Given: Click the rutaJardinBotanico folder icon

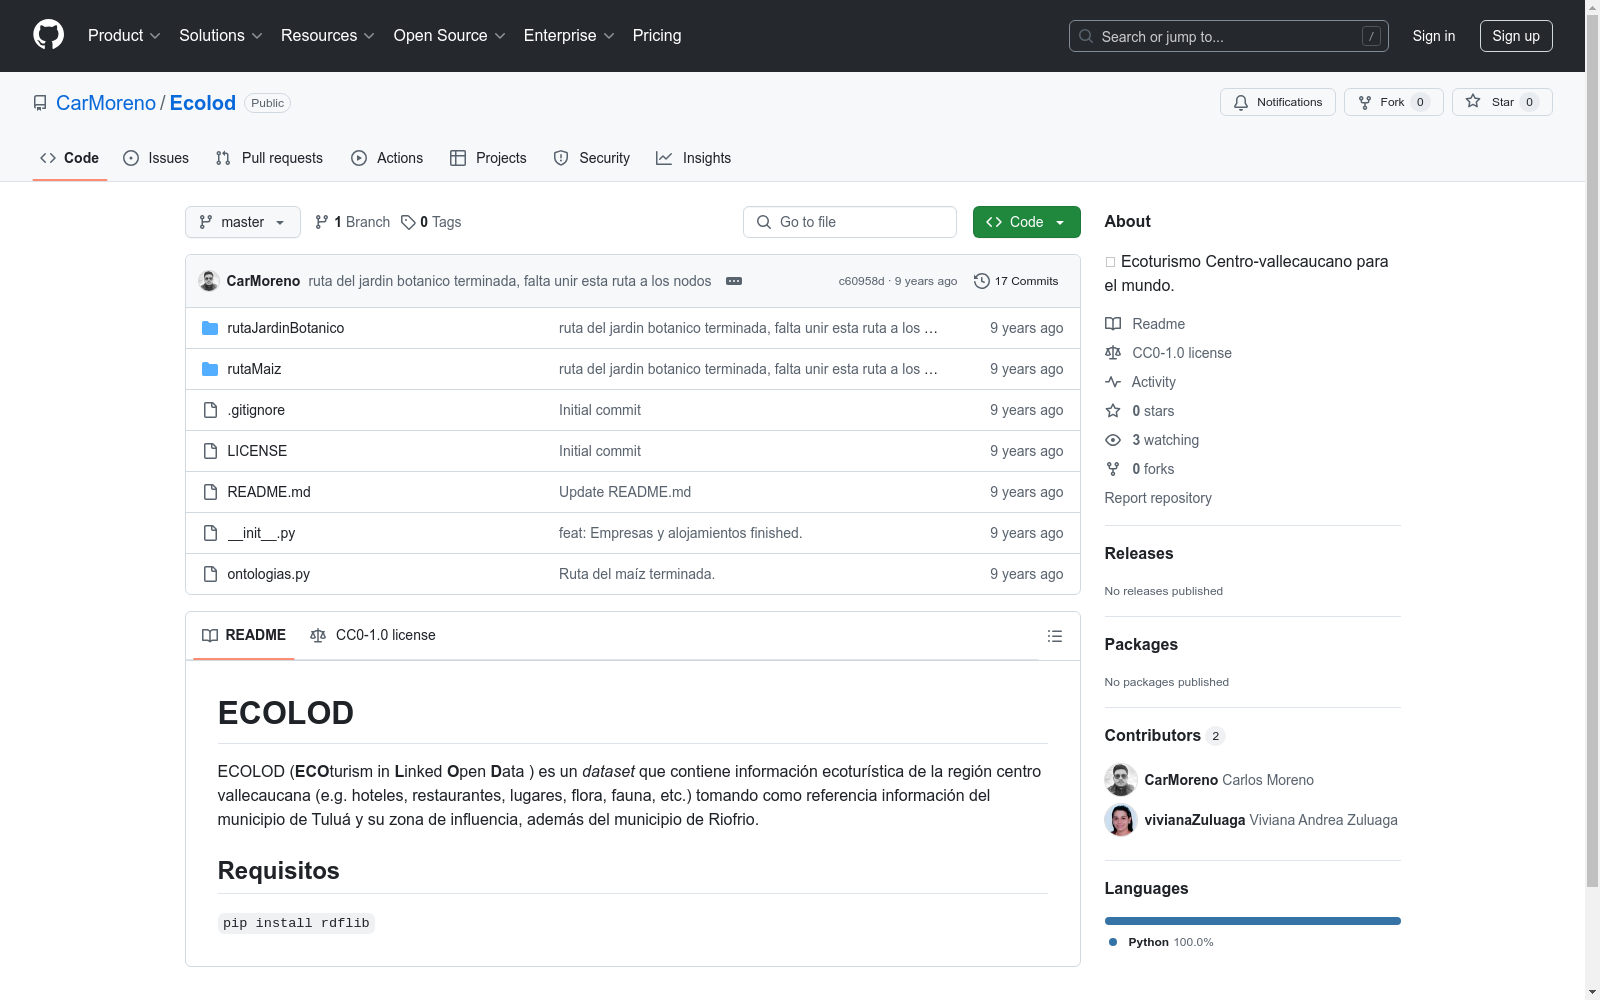Looking at the screenshot, I should point(210,328).
